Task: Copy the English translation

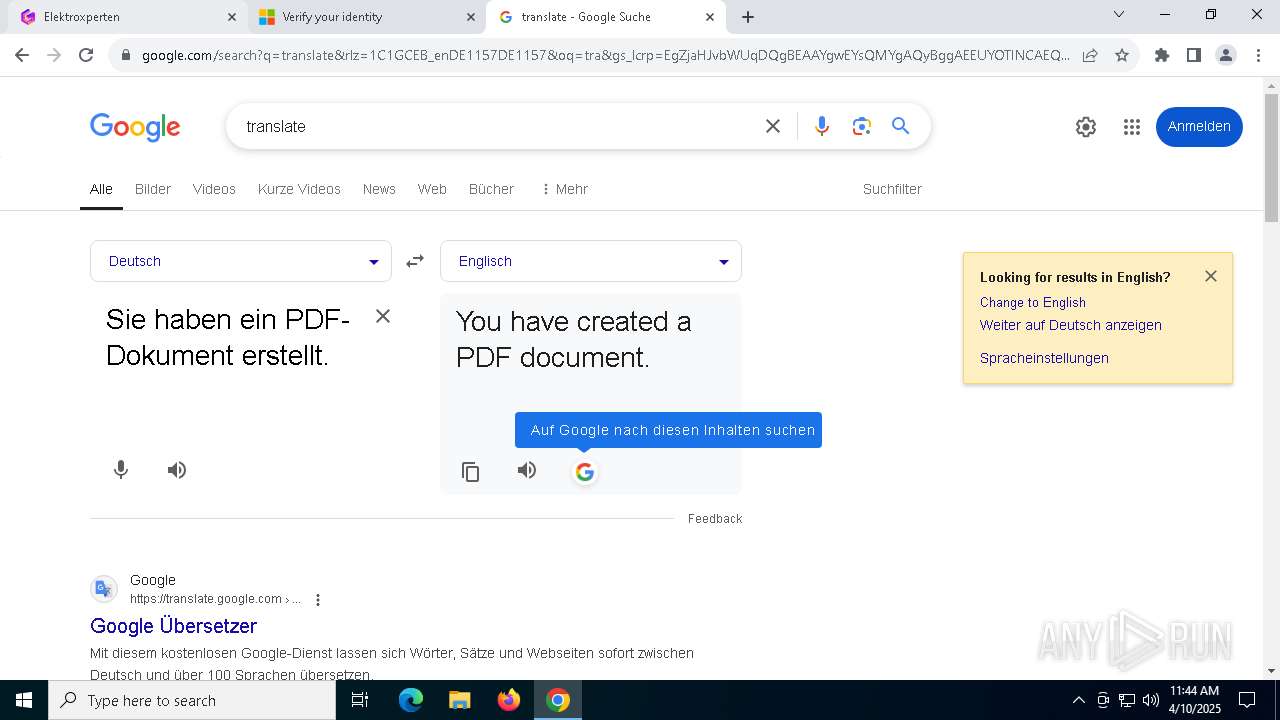Action: click(471, 472)
